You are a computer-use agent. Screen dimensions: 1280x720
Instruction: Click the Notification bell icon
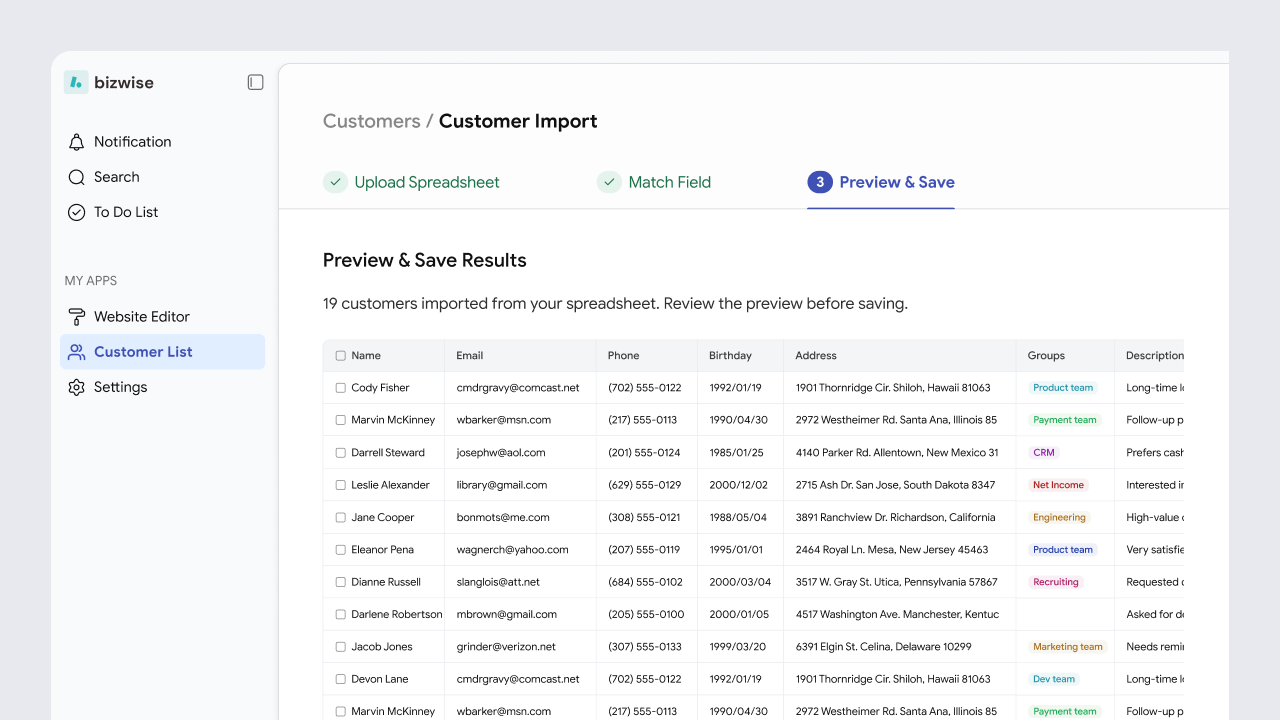(76, 142)
